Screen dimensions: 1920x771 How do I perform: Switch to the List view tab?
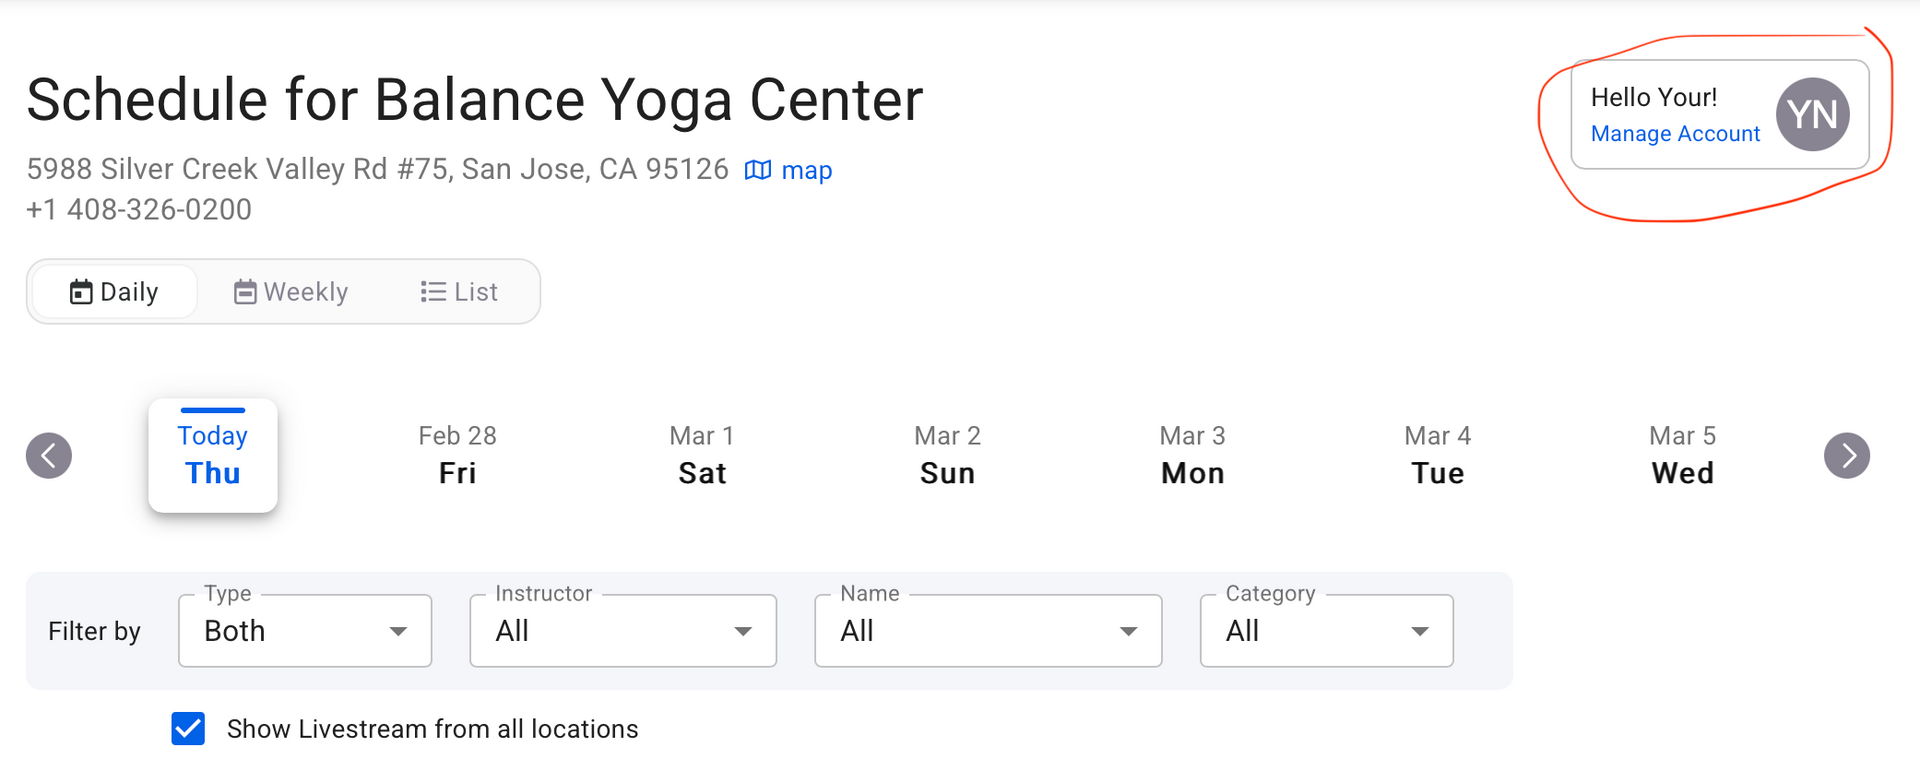(x=459, y=292)
